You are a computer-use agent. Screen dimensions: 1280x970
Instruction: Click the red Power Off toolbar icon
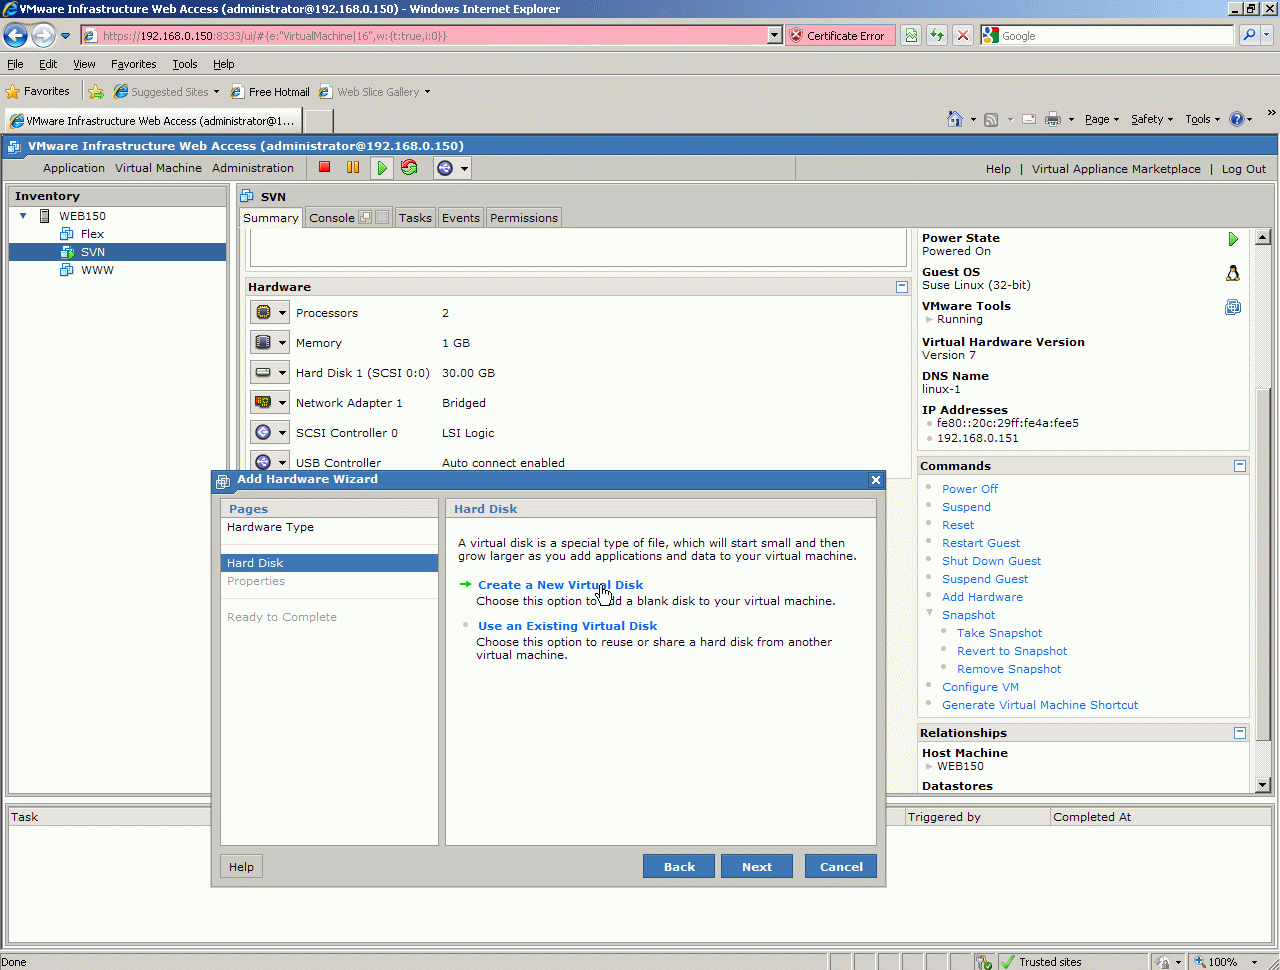point(324,168)
